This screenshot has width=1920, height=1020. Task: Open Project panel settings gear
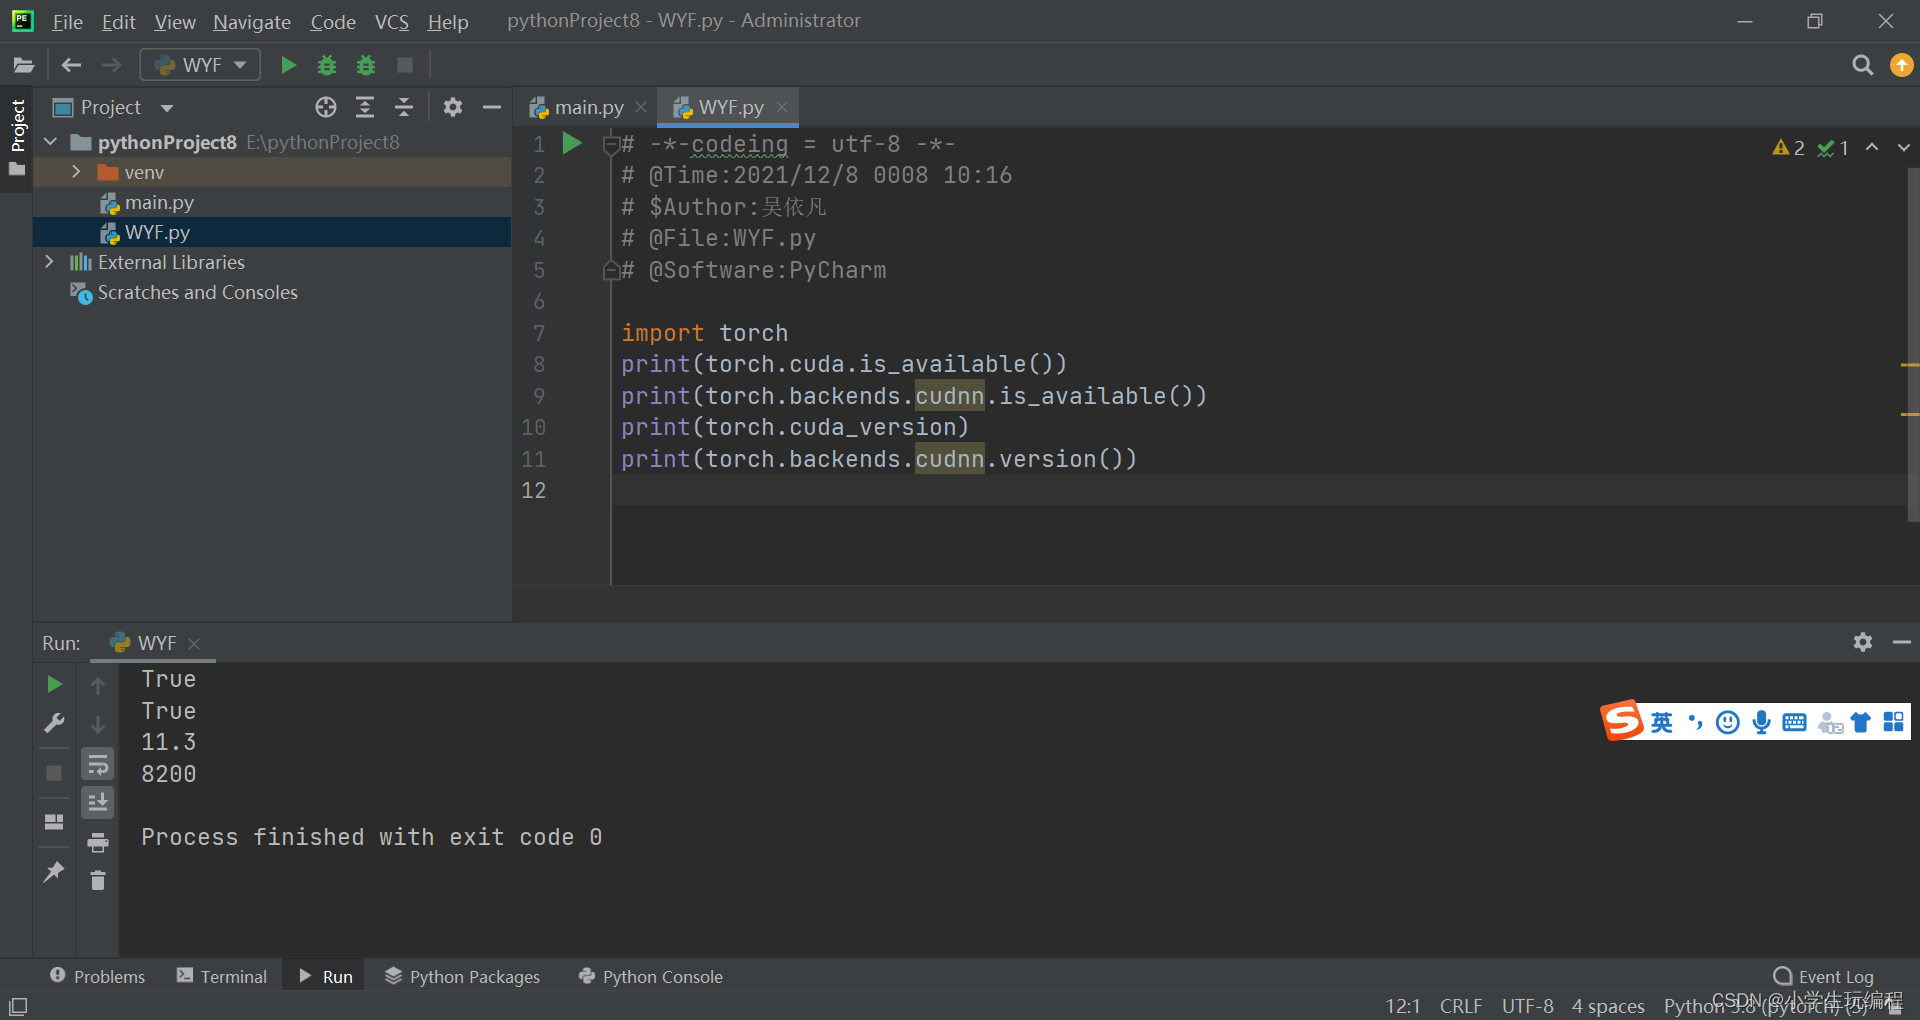453,107
